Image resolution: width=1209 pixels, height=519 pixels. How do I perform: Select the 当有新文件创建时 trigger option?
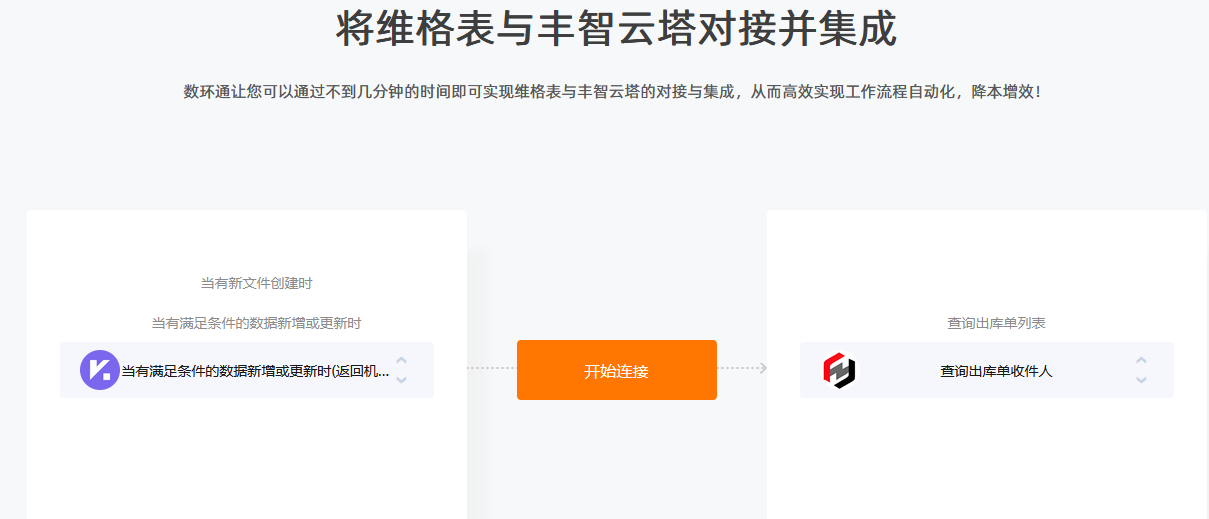click(x=257, y=283)
